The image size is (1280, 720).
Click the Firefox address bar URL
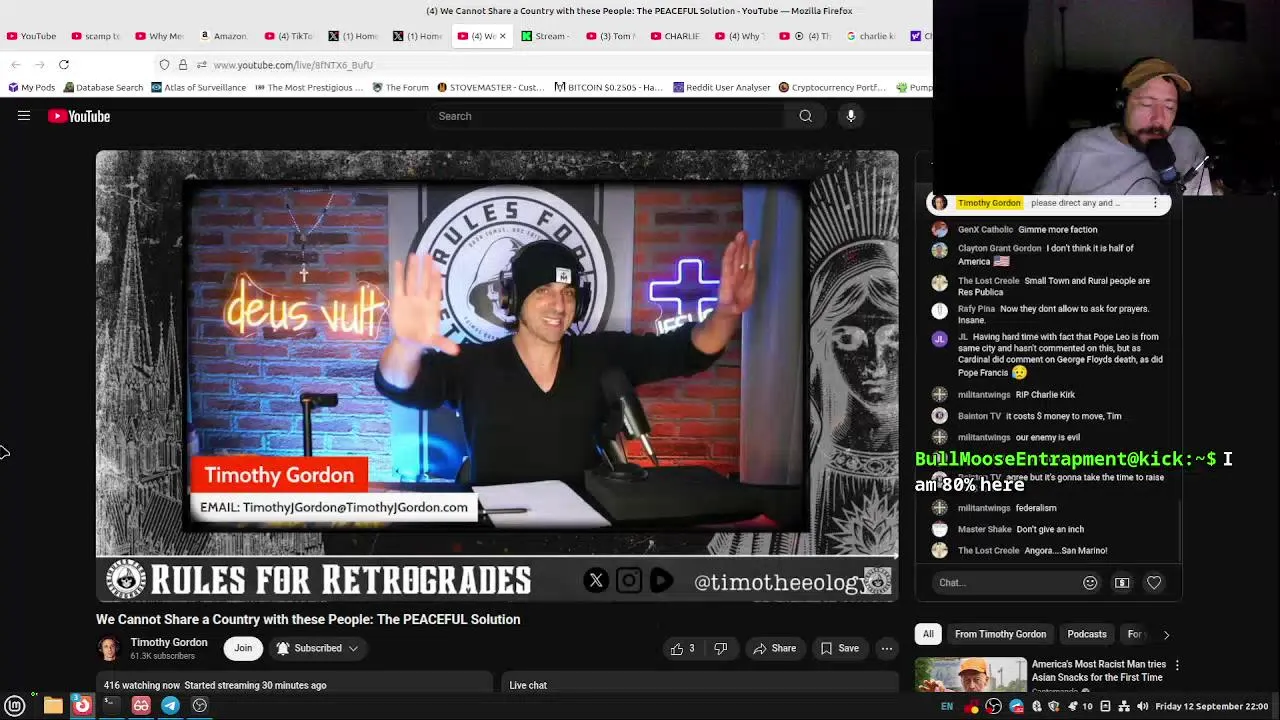[293, 65]
